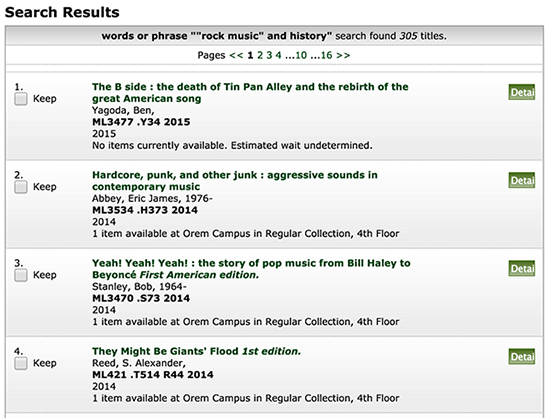Jump to results page 3
The height and width of the screenshot is (418, 550).
click(269, 55)
